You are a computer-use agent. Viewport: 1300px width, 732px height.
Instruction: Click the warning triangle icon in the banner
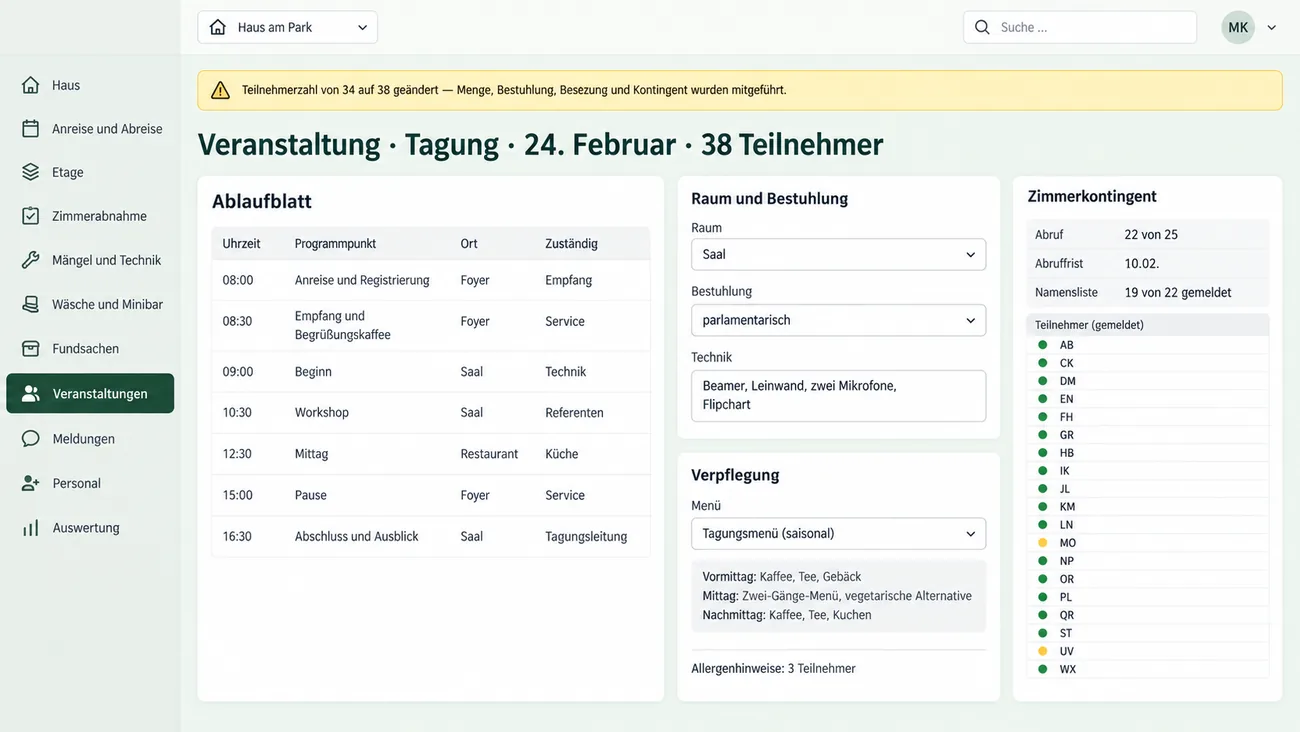(x=220, y=90)
